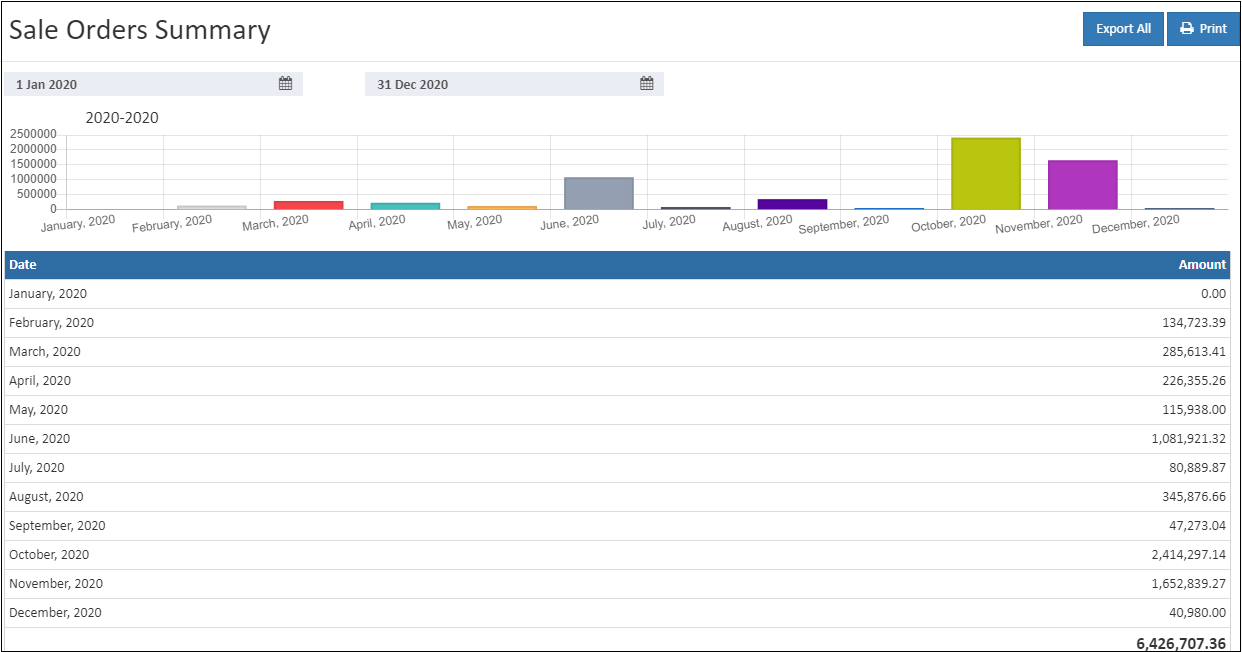1242x652 pixels.
Task: Click the January amount 0.00
Action: (x=1214, y=294)
